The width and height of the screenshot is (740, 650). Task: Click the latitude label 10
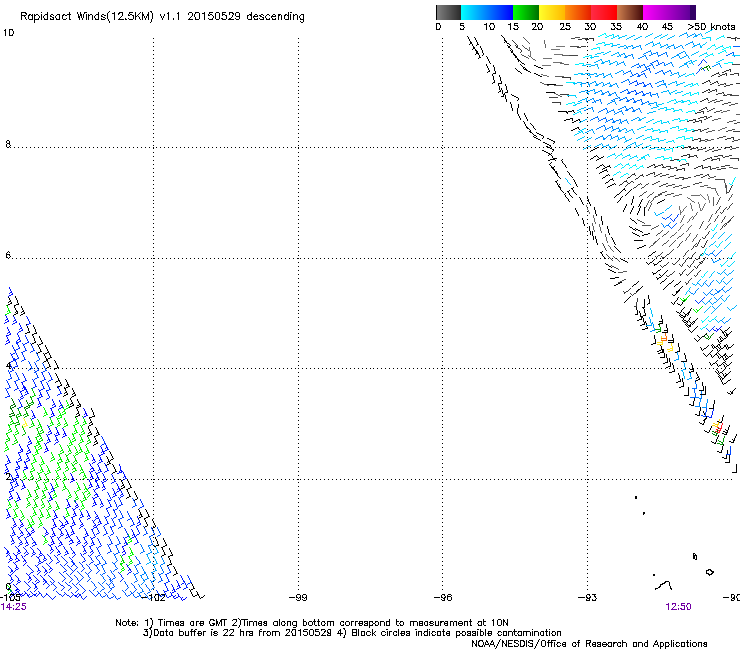[x=8, y=33]
